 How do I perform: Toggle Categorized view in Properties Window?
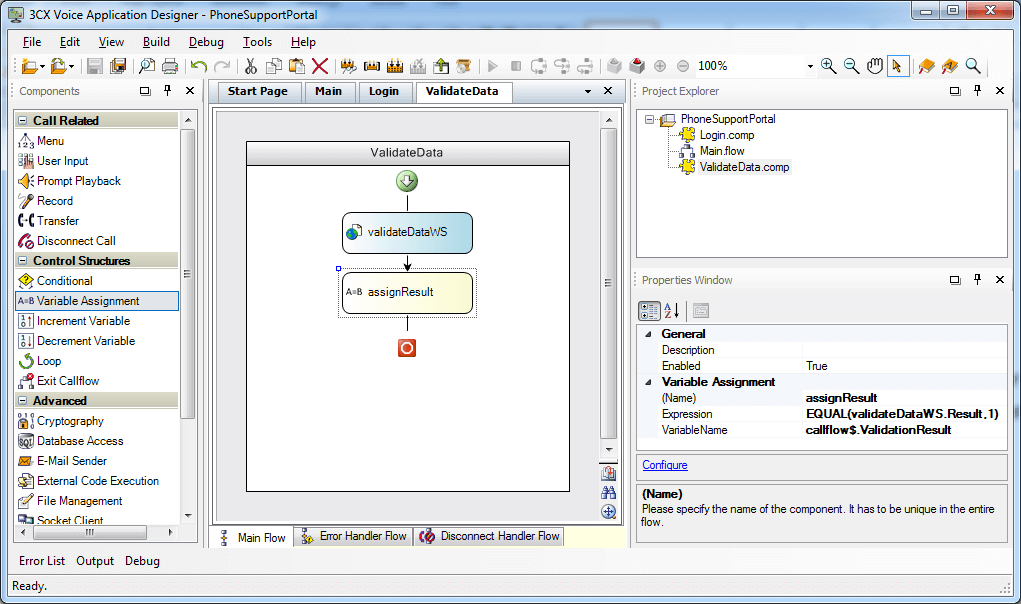pyautogui.click(x=649, y=311)
